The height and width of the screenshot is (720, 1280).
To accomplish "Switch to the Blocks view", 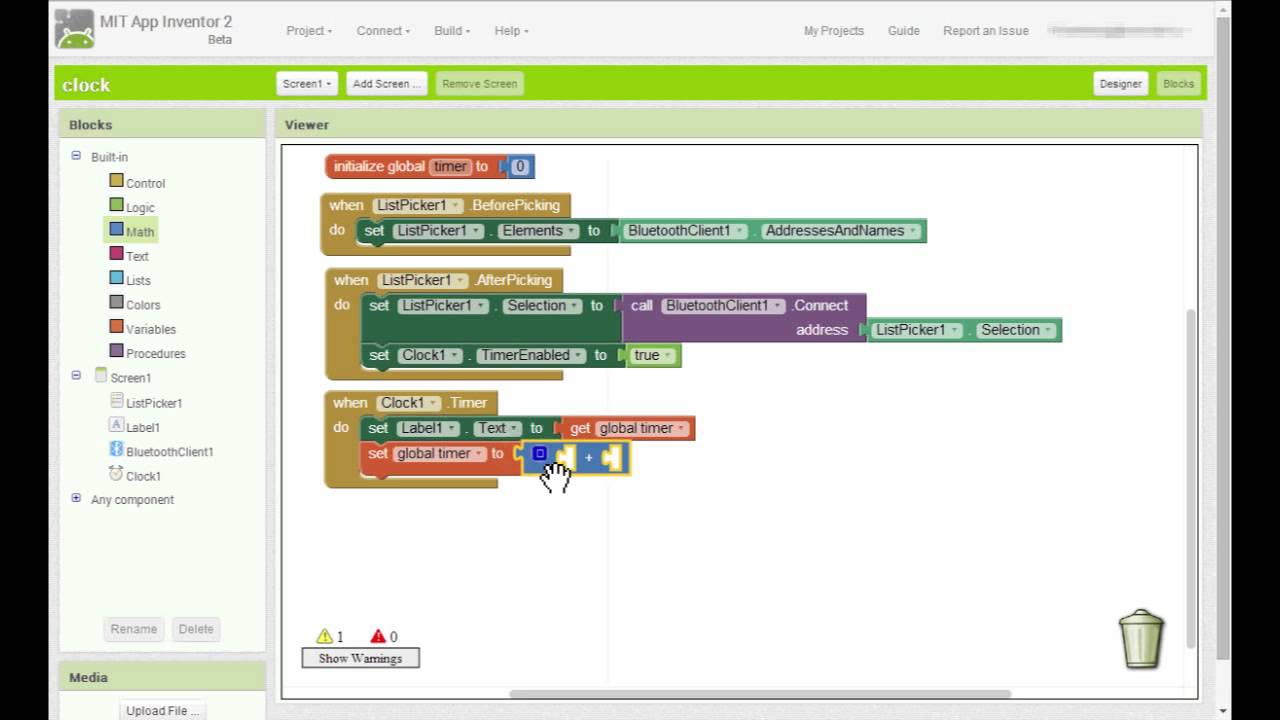I will tap(1178, 84).
